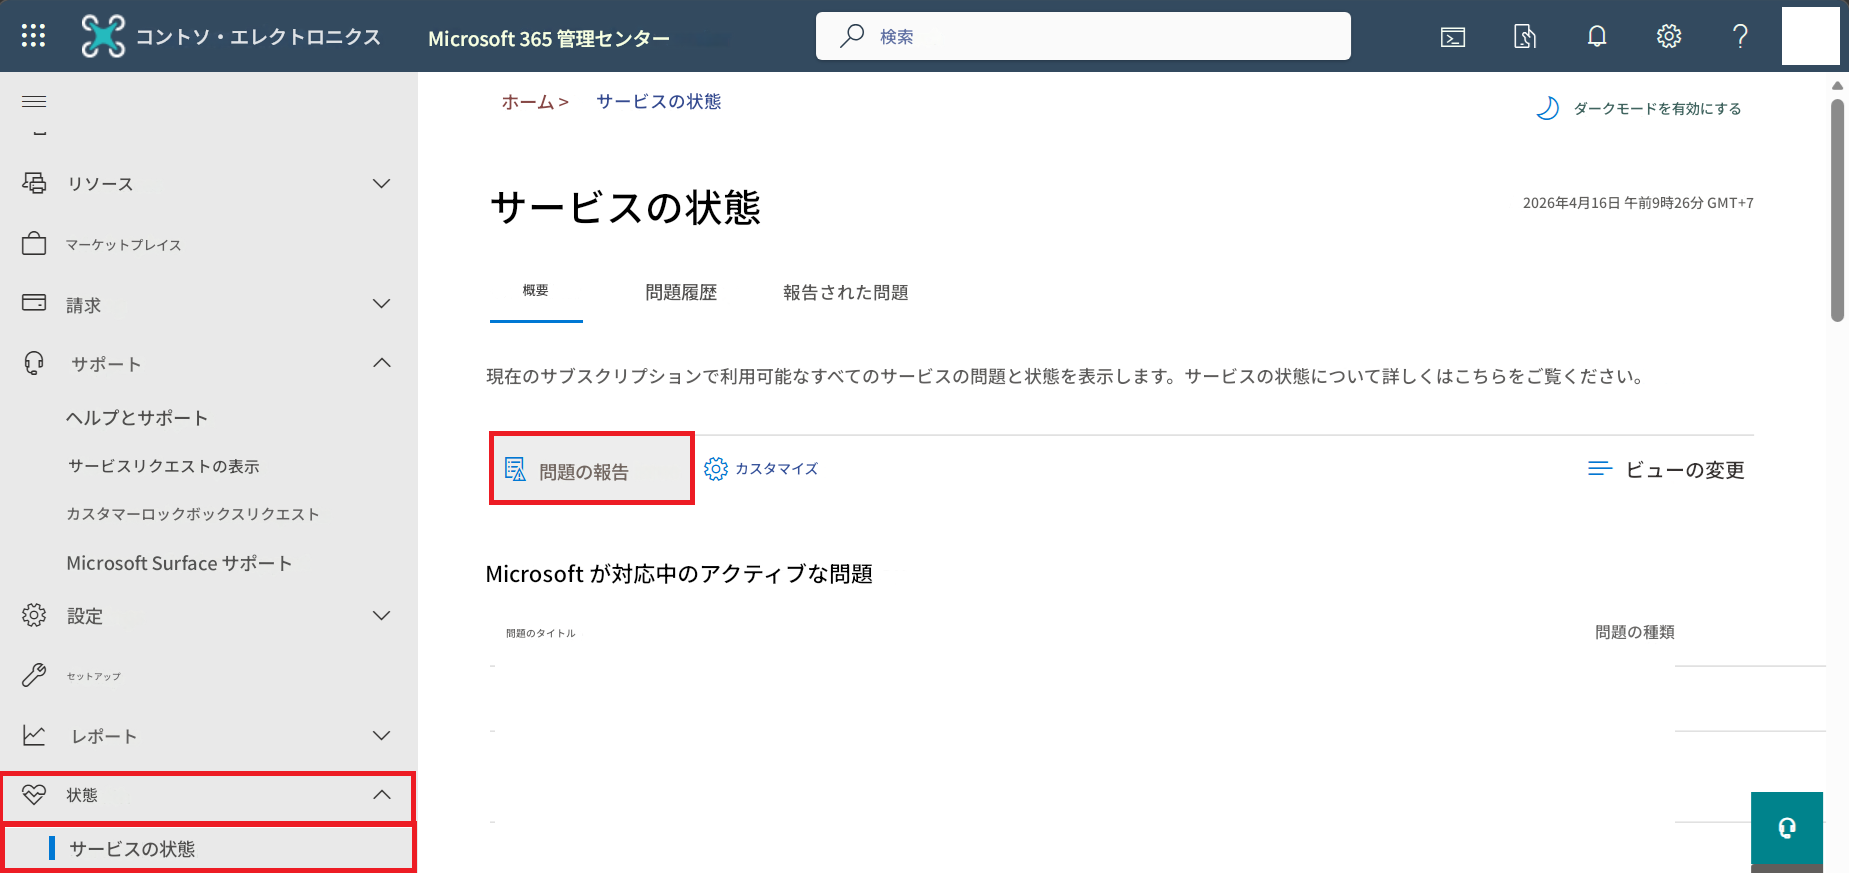Click into the 検索 search field
The image size is (1849, 873).
[1083, 36]
